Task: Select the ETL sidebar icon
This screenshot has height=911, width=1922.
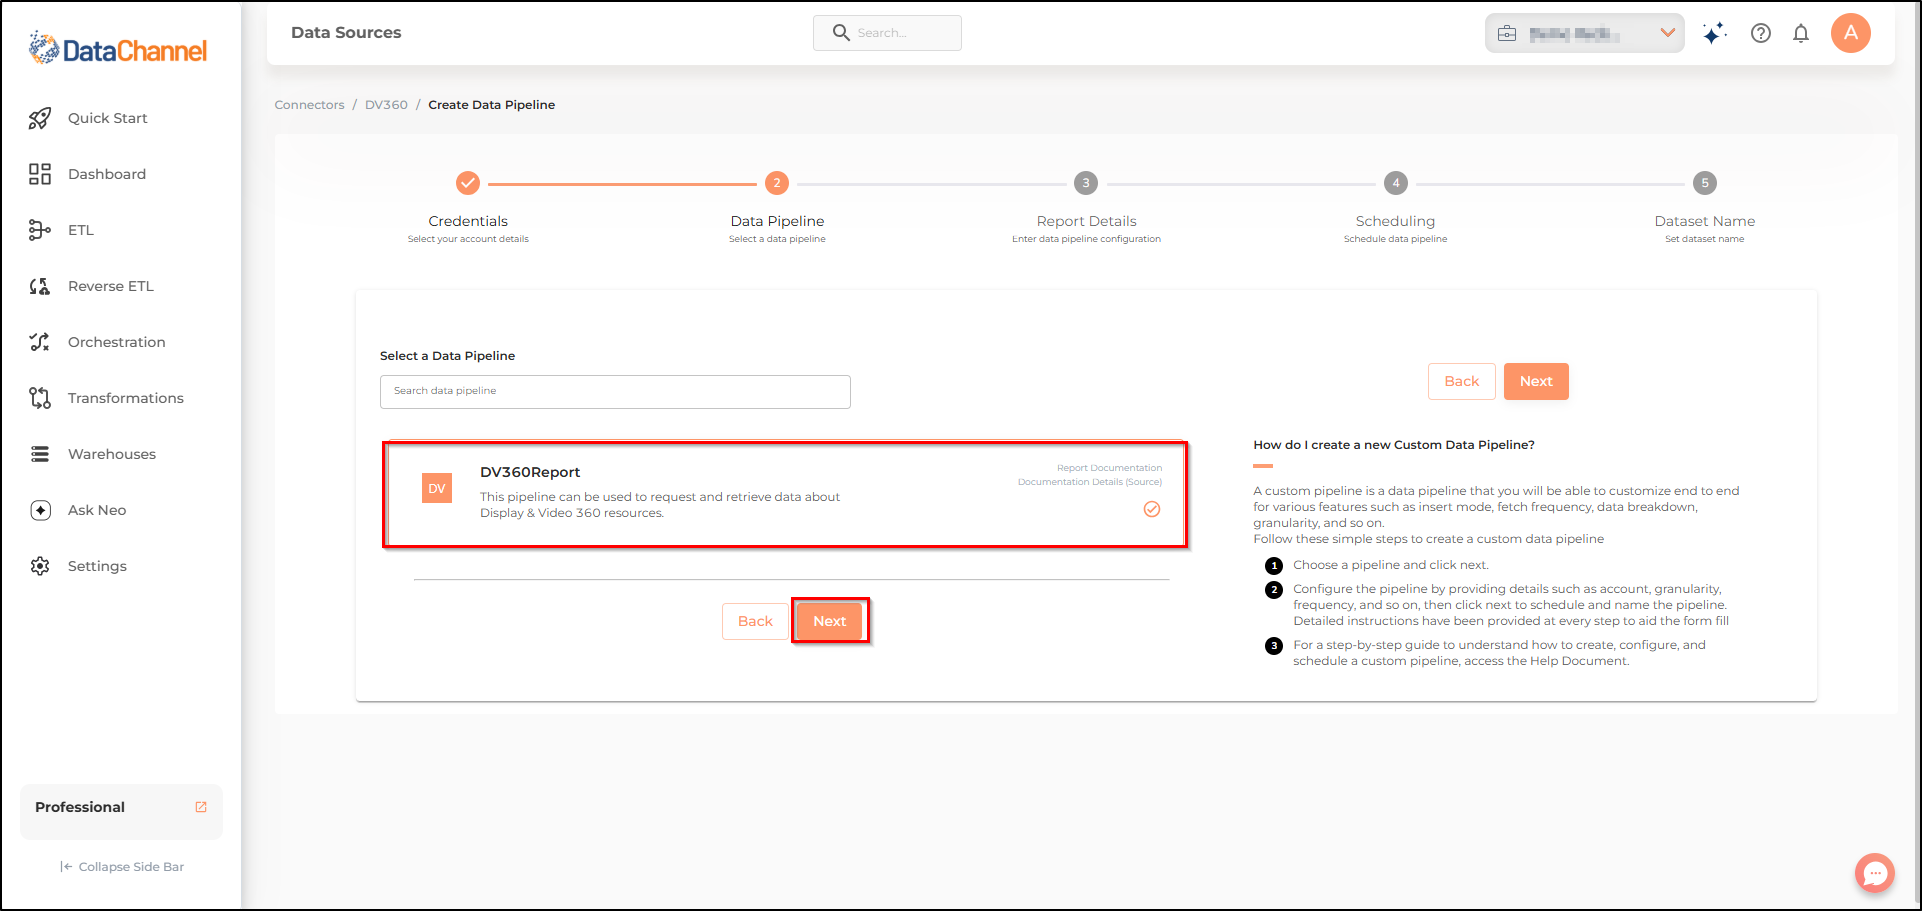Action: [40, 230]
